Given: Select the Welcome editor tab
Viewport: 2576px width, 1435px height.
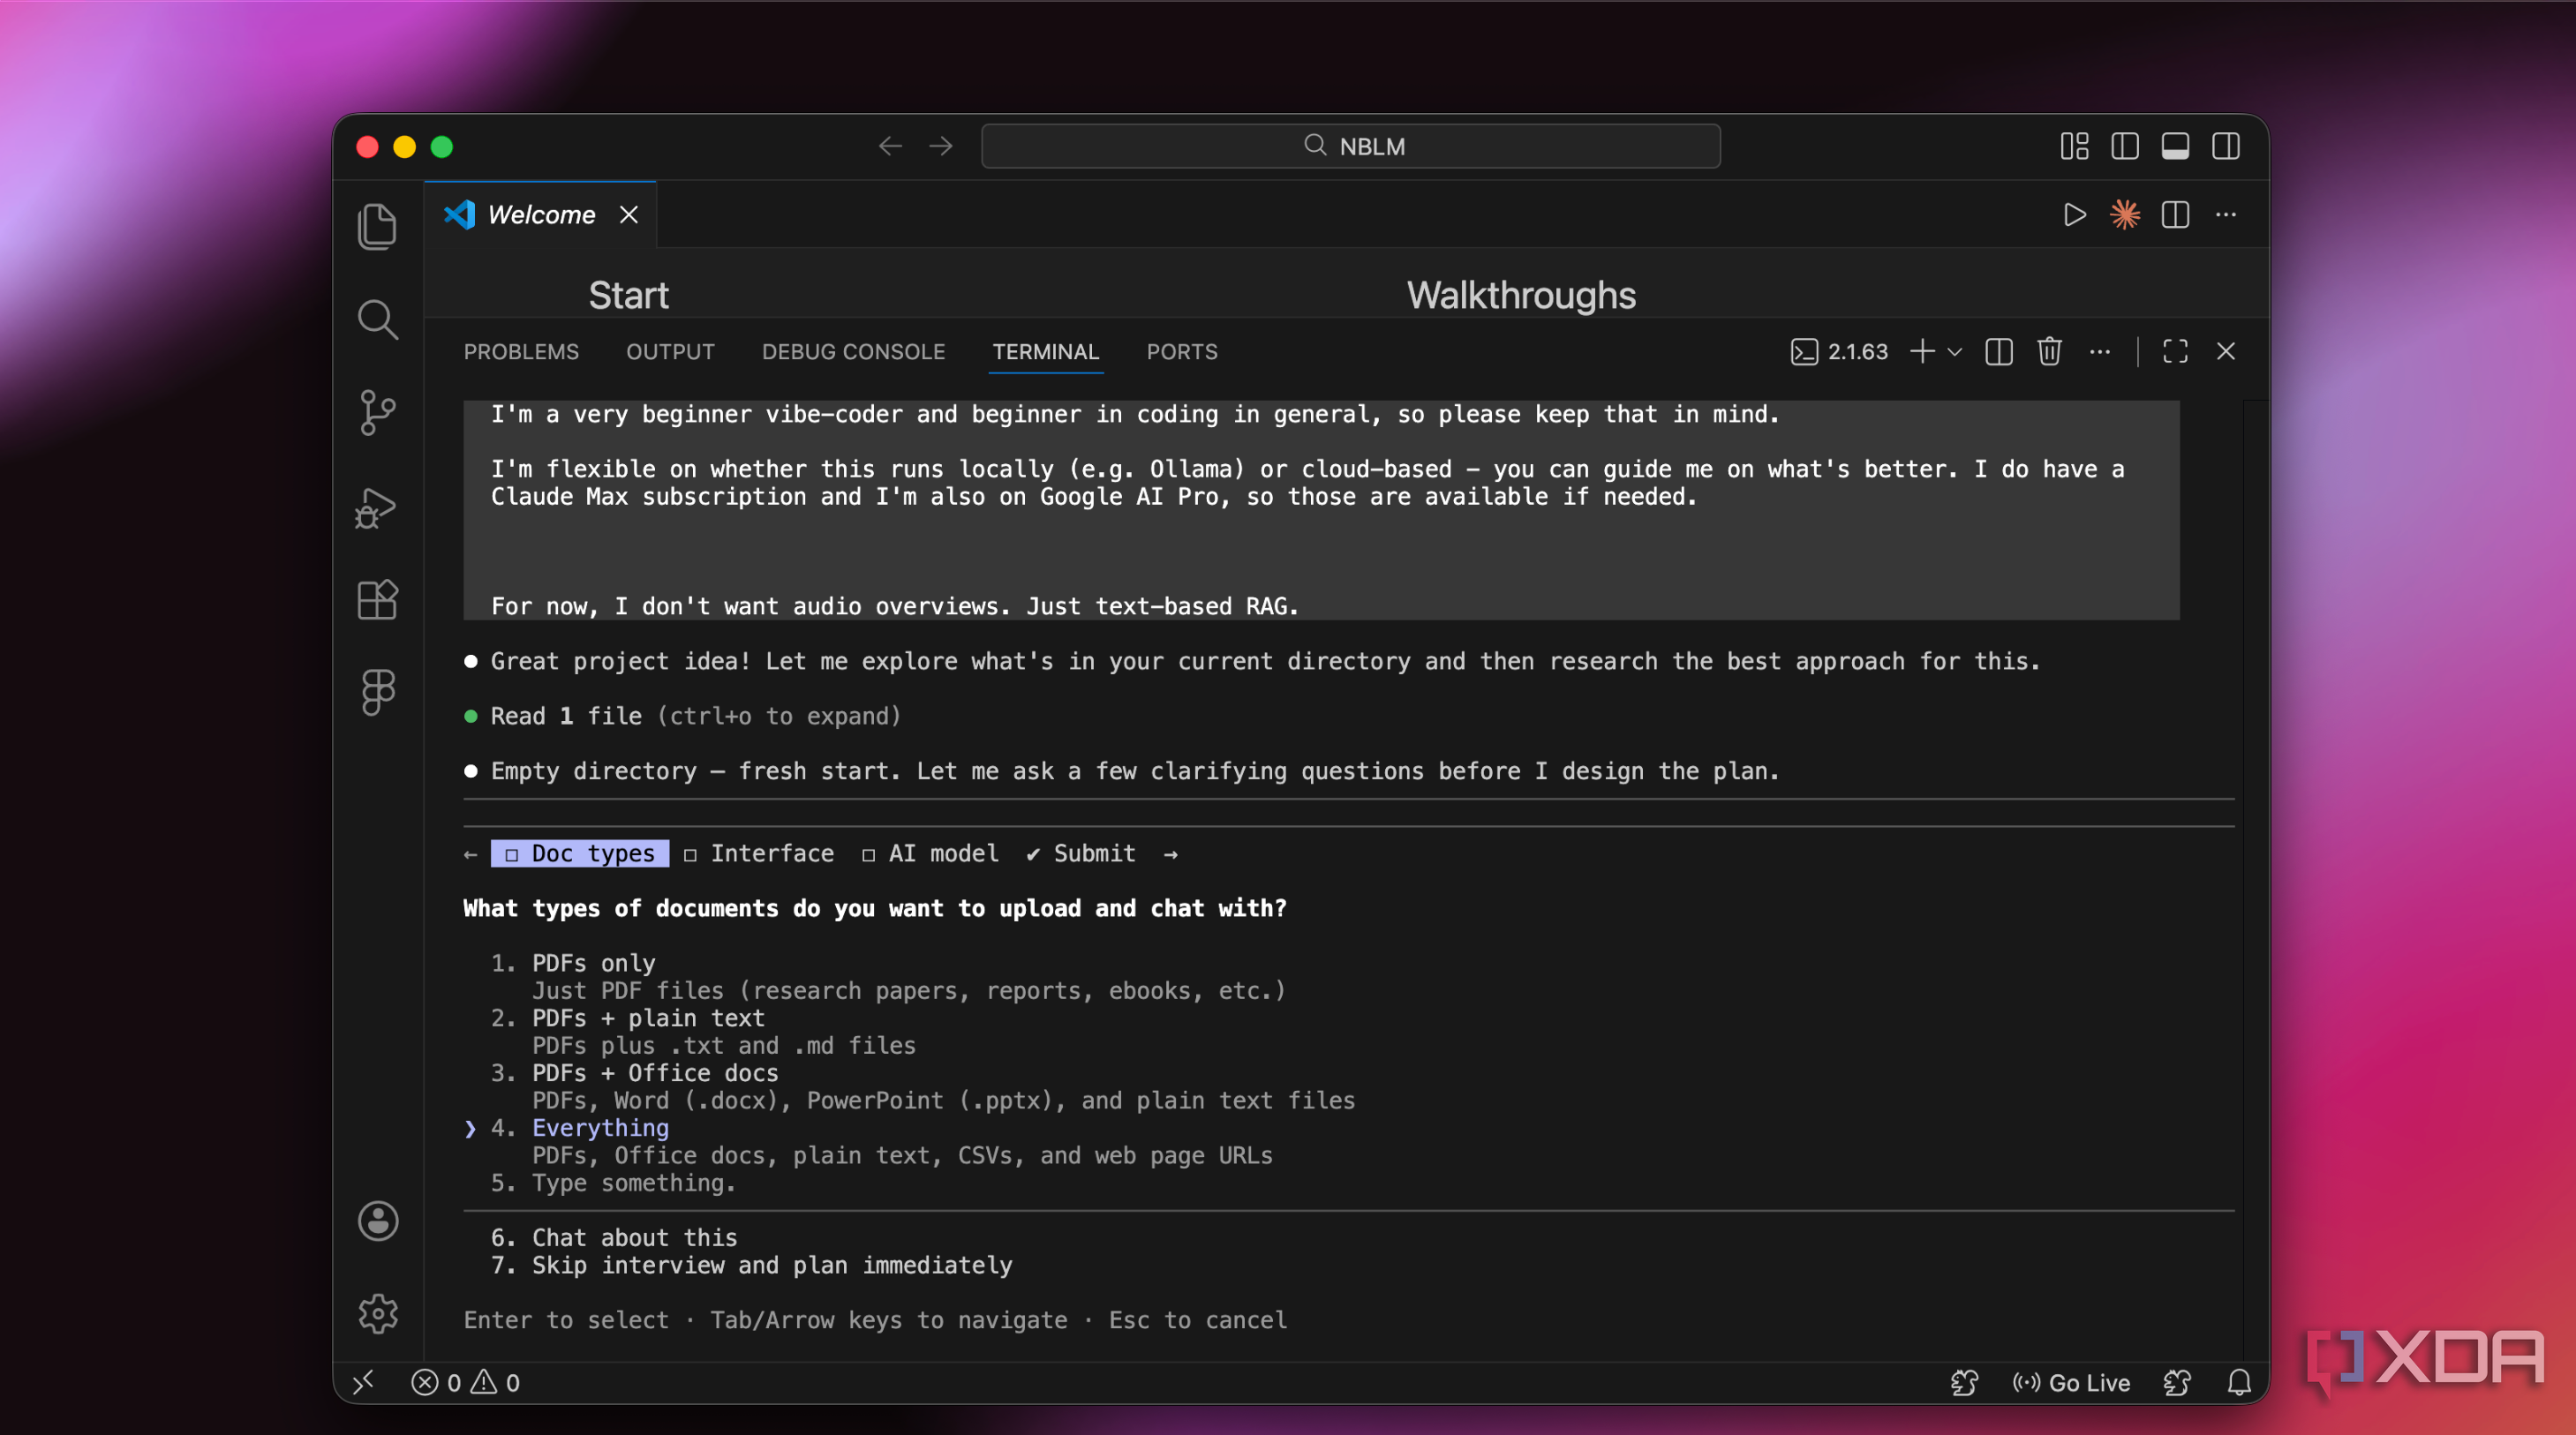Looking at the screenshot, I should point(541,215).
